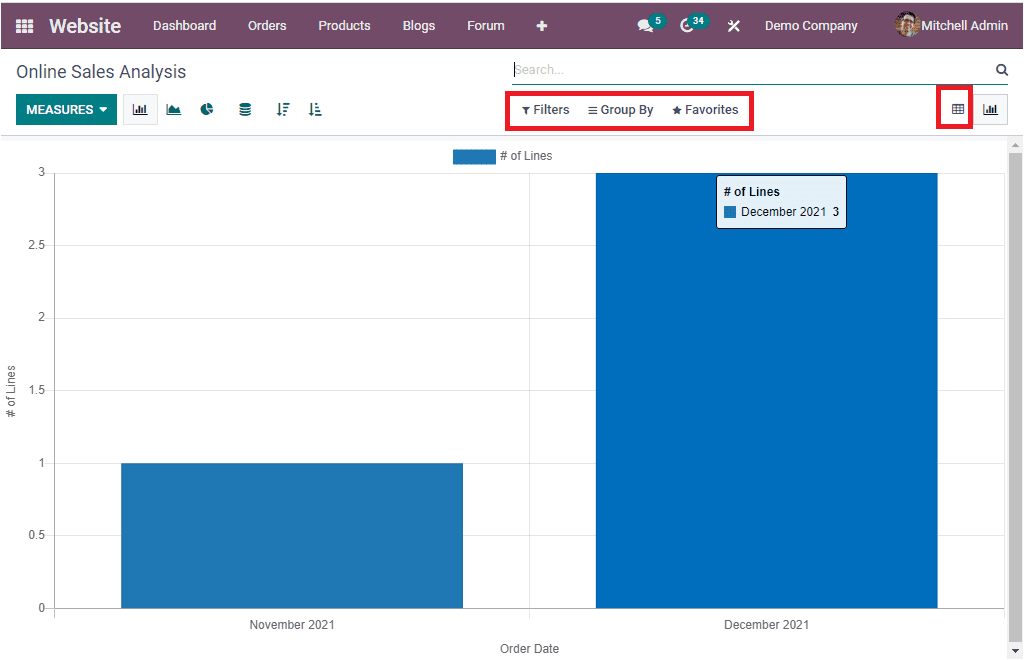1024x660 pixels.
Task: Switch to the pie chart view
Action: (x=207, y=109)
